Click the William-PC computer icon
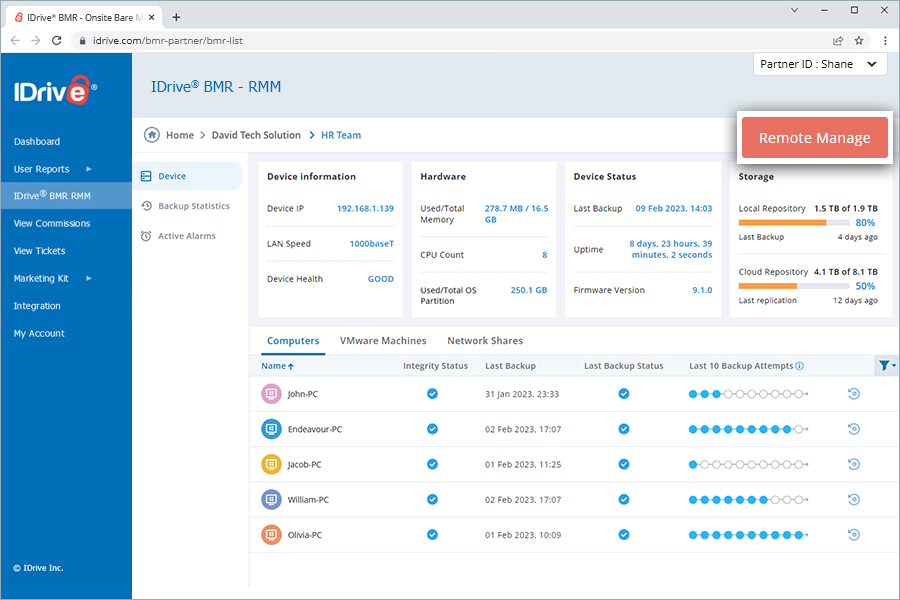 pyautogui.click(x=271, y=500)
